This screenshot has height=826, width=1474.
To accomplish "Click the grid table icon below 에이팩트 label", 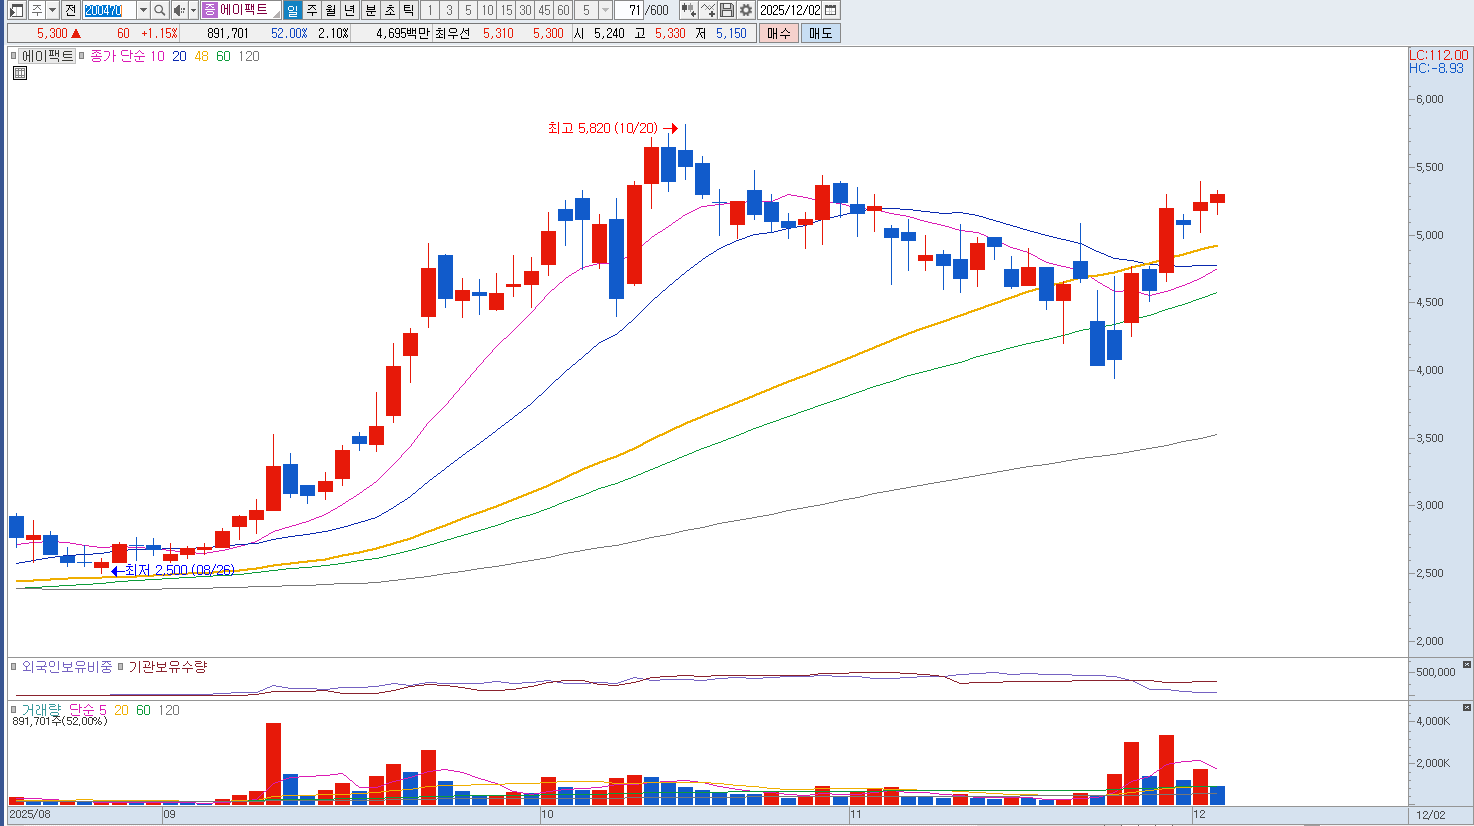I will coord(19,73).
